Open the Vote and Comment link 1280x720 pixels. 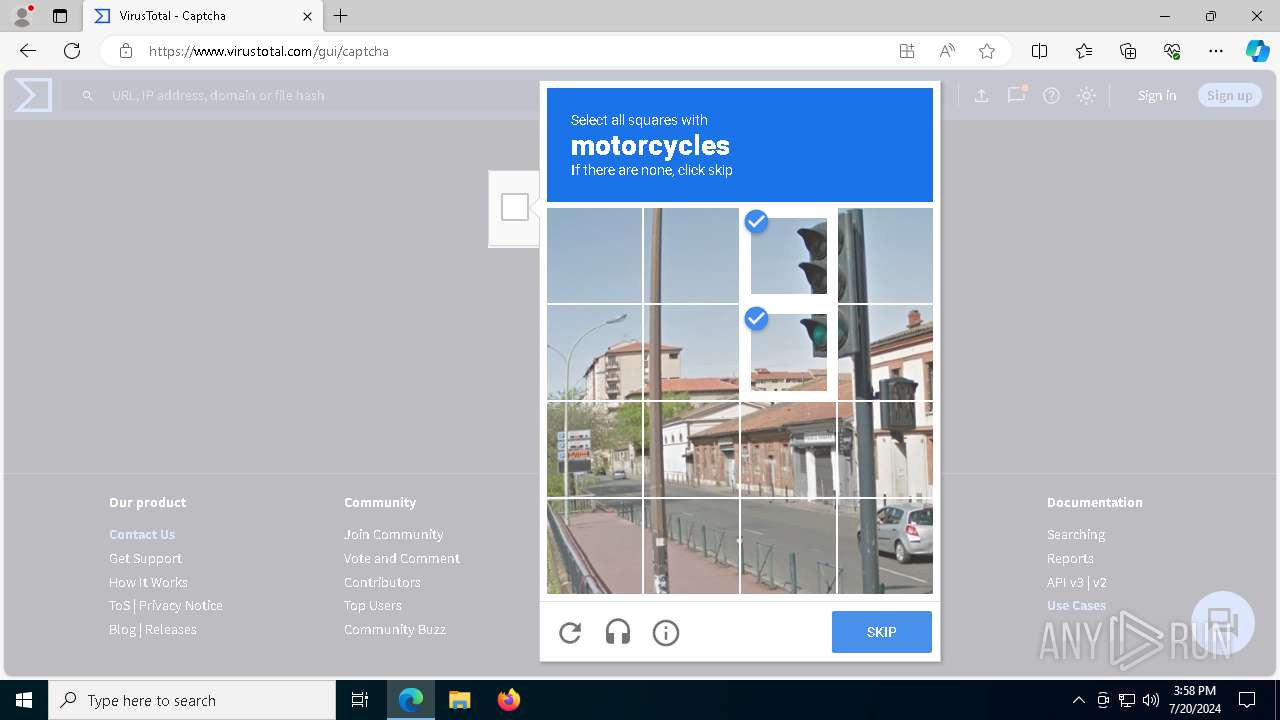point(402,558)
